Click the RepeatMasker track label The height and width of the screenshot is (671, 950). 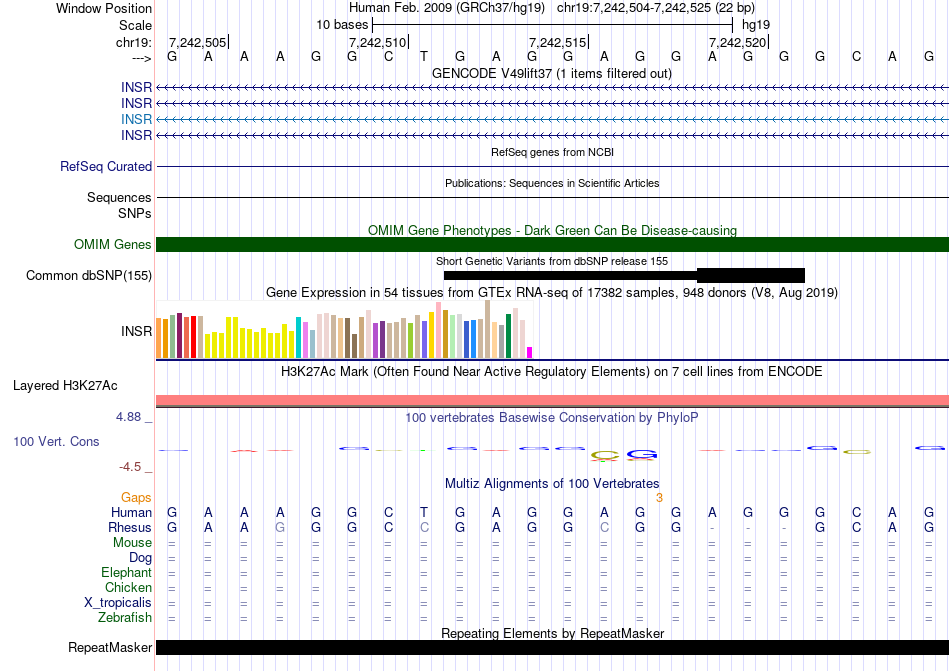coord(109,648)
